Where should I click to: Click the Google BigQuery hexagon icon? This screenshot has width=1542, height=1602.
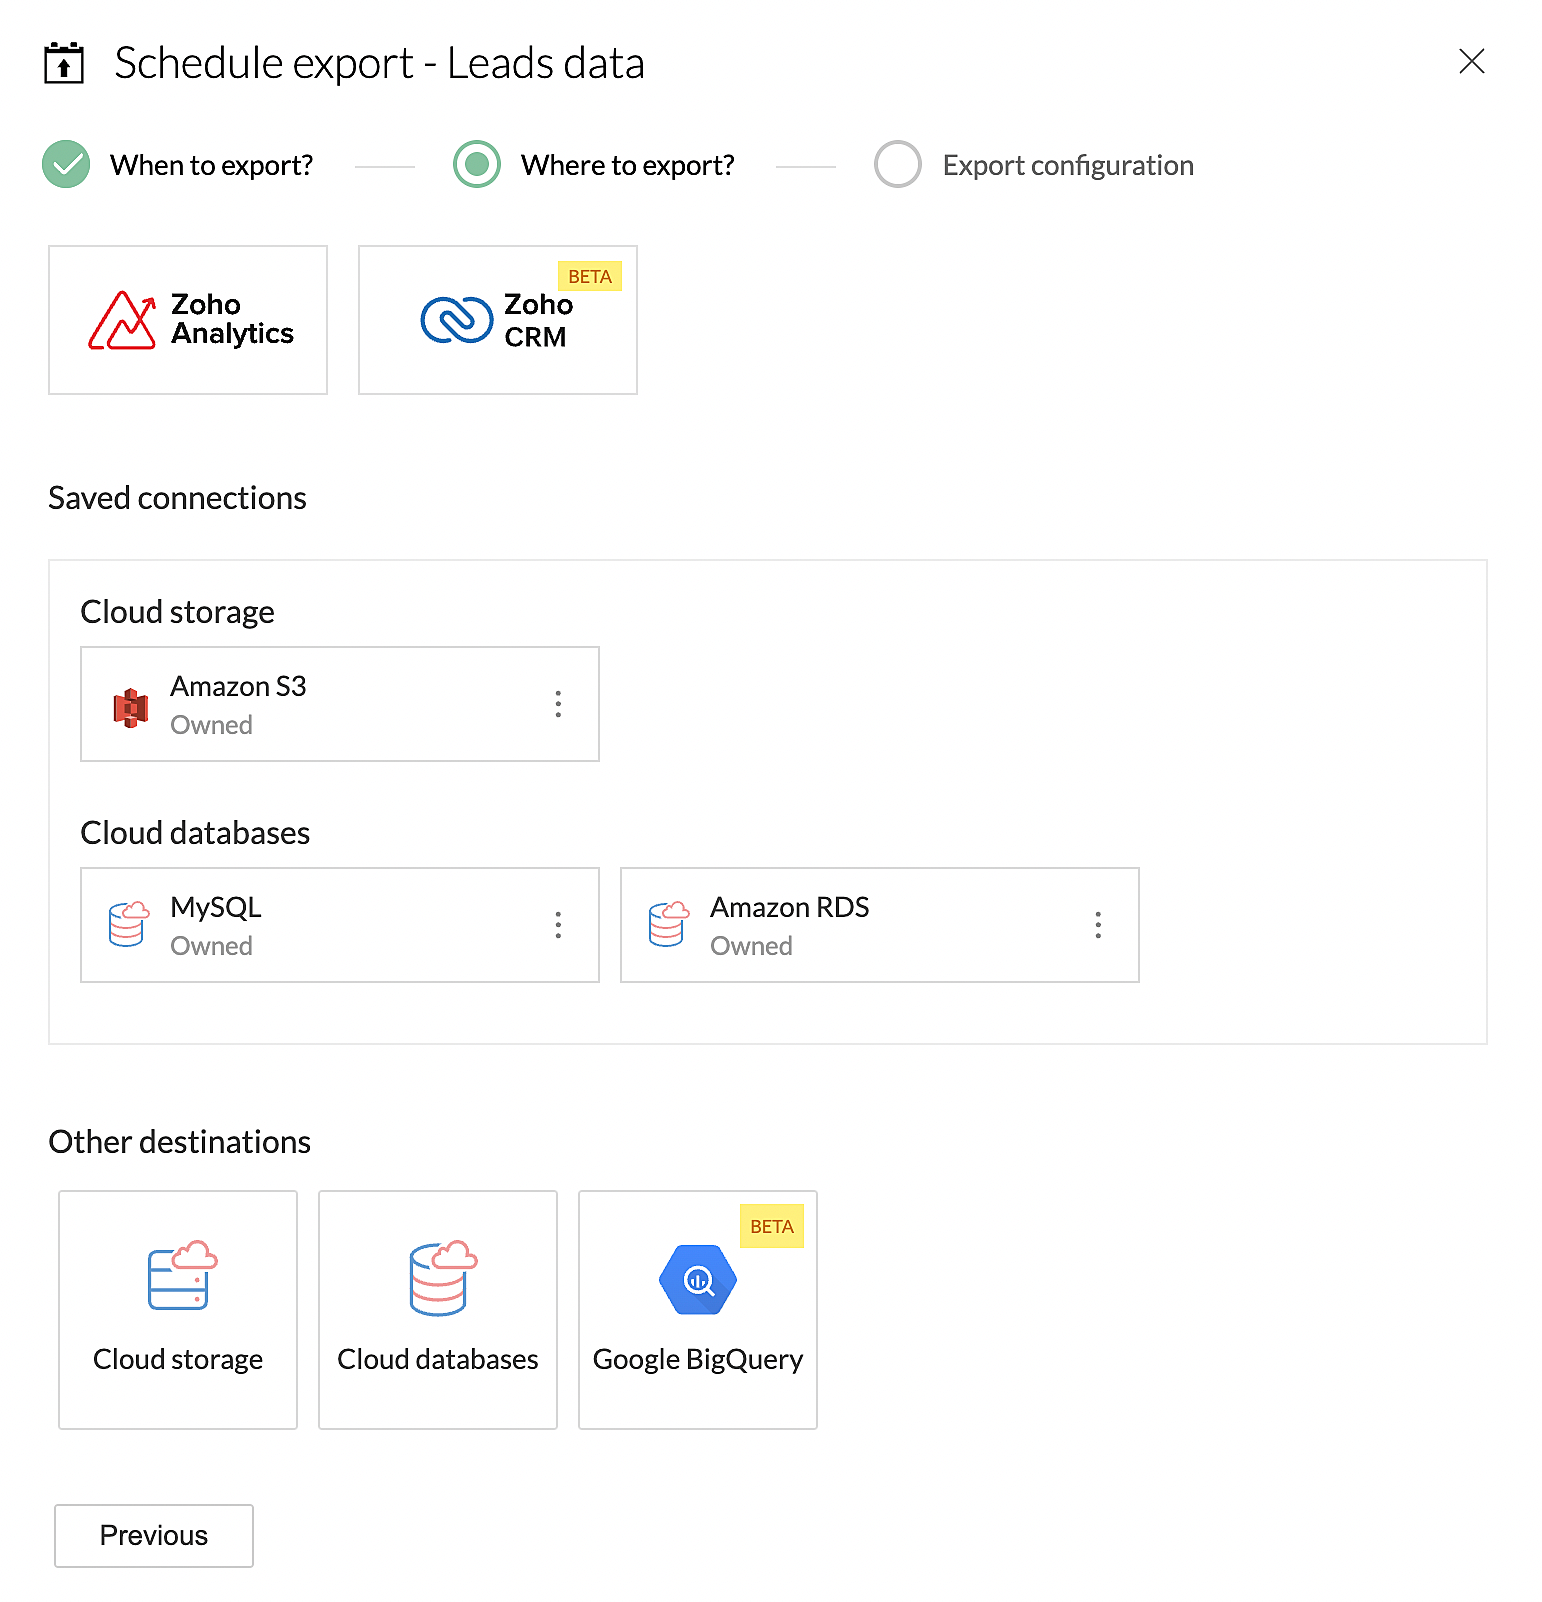(698, 1279)
